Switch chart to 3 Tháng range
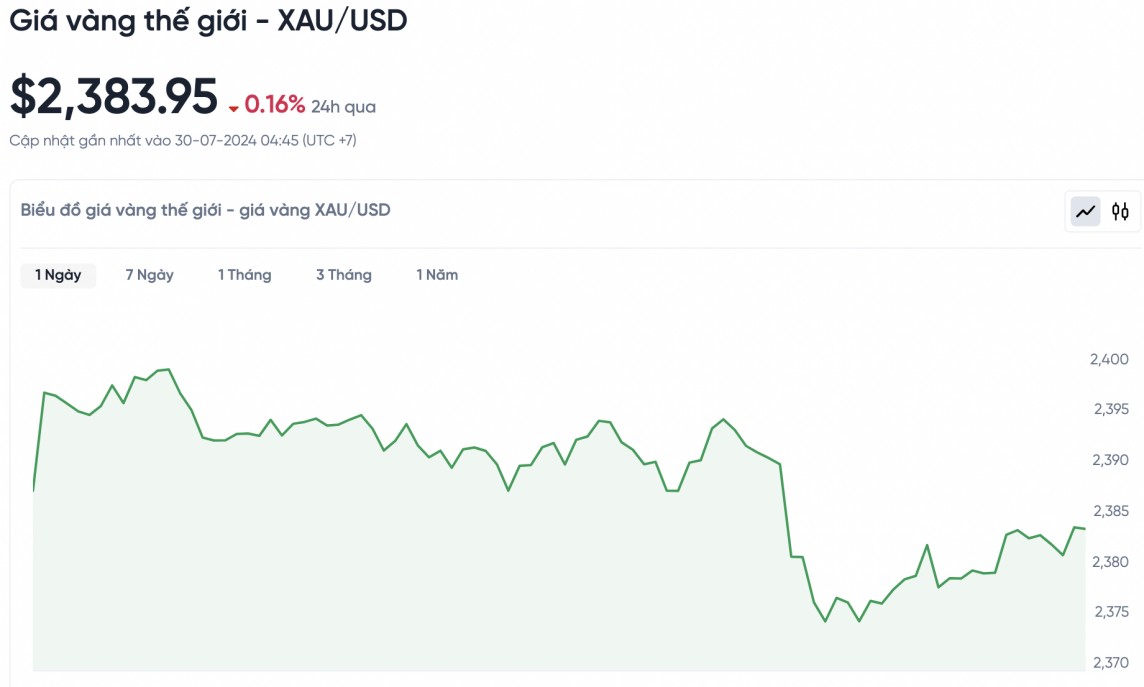 [344, 275]
